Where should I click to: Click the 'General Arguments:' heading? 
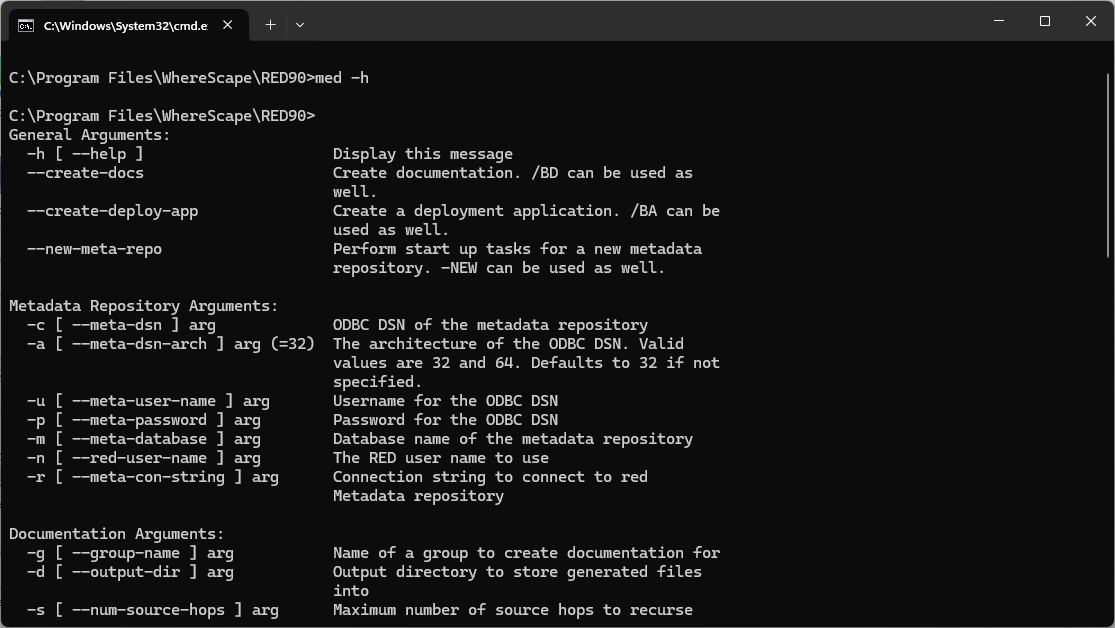click(x=90, y=135)
